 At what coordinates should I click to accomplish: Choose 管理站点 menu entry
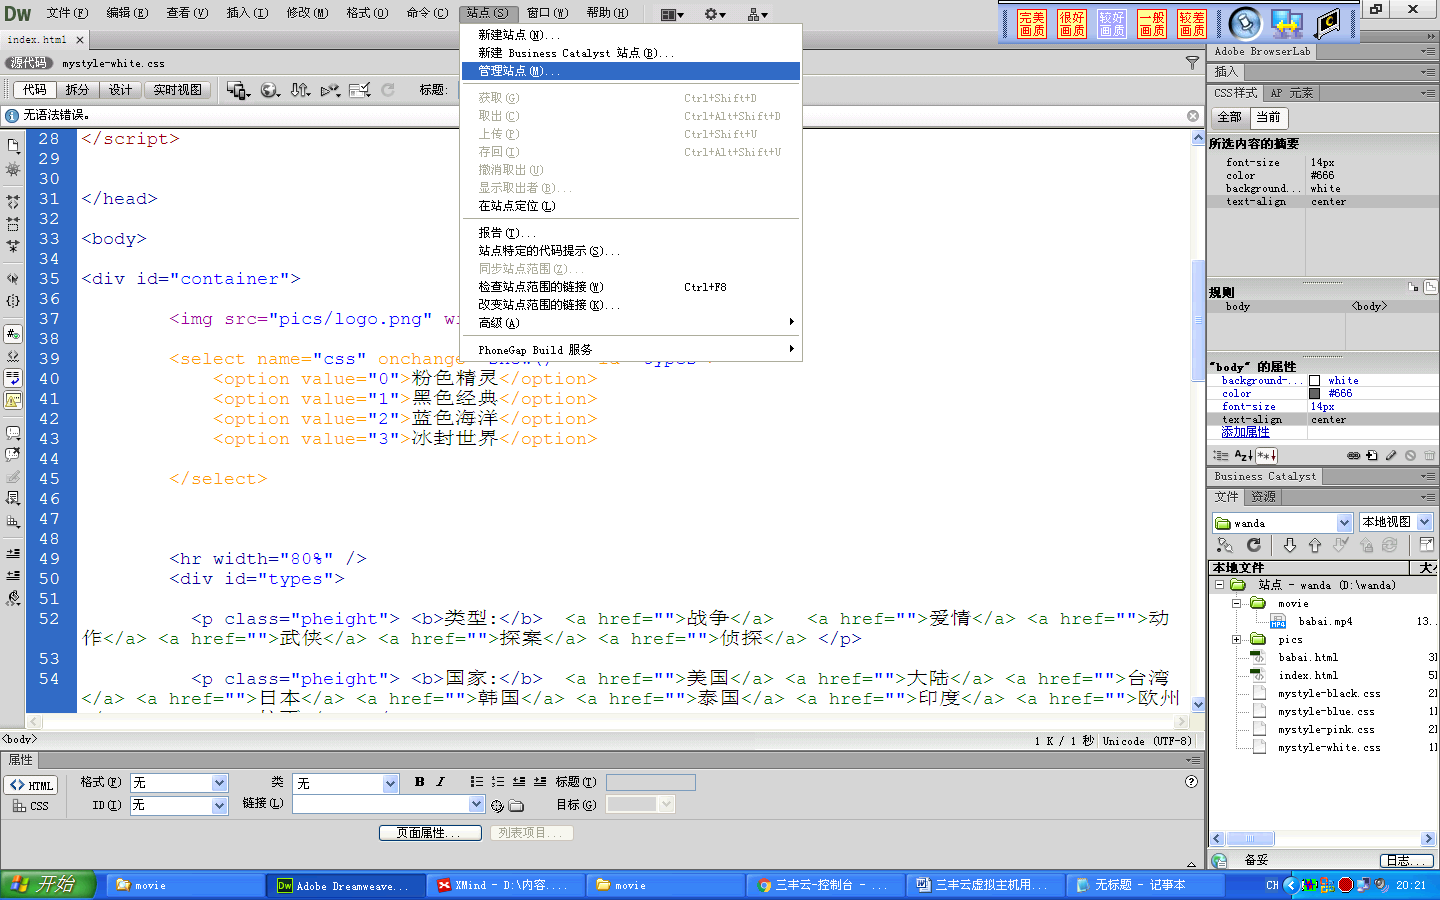pyautogui.click(x=631, y=71)
